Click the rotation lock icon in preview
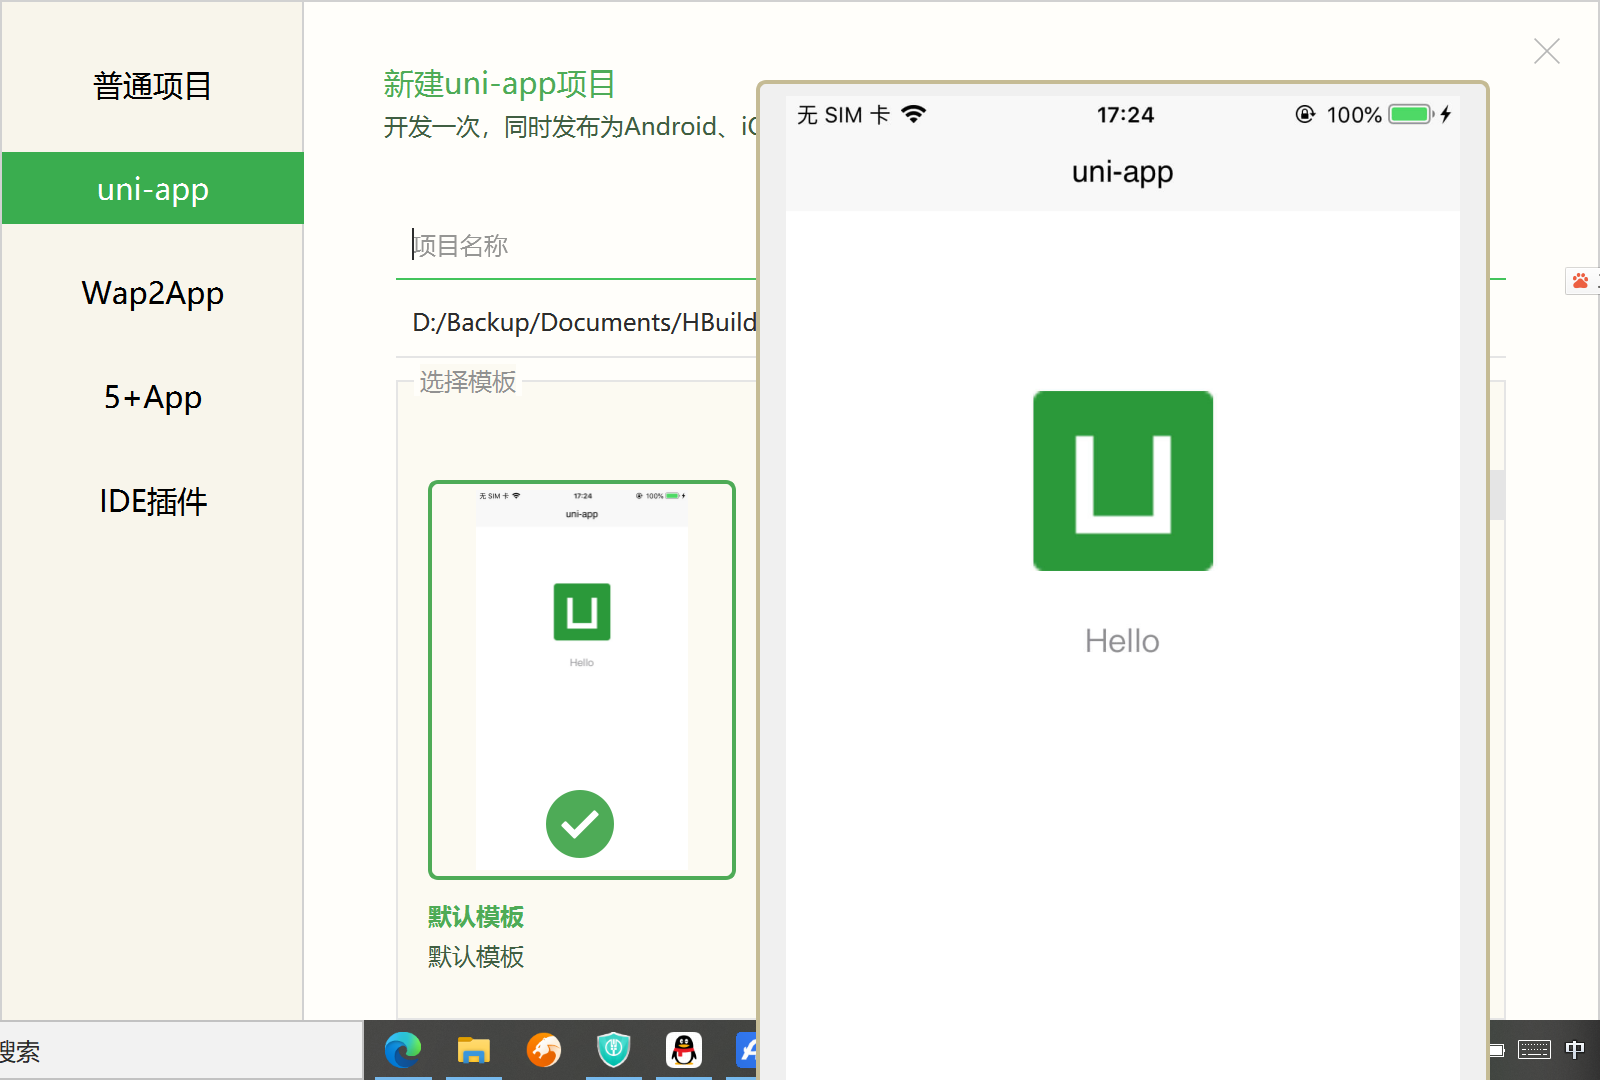The width and height of the screenshot is (1600, 1080). click(1305, 114)
